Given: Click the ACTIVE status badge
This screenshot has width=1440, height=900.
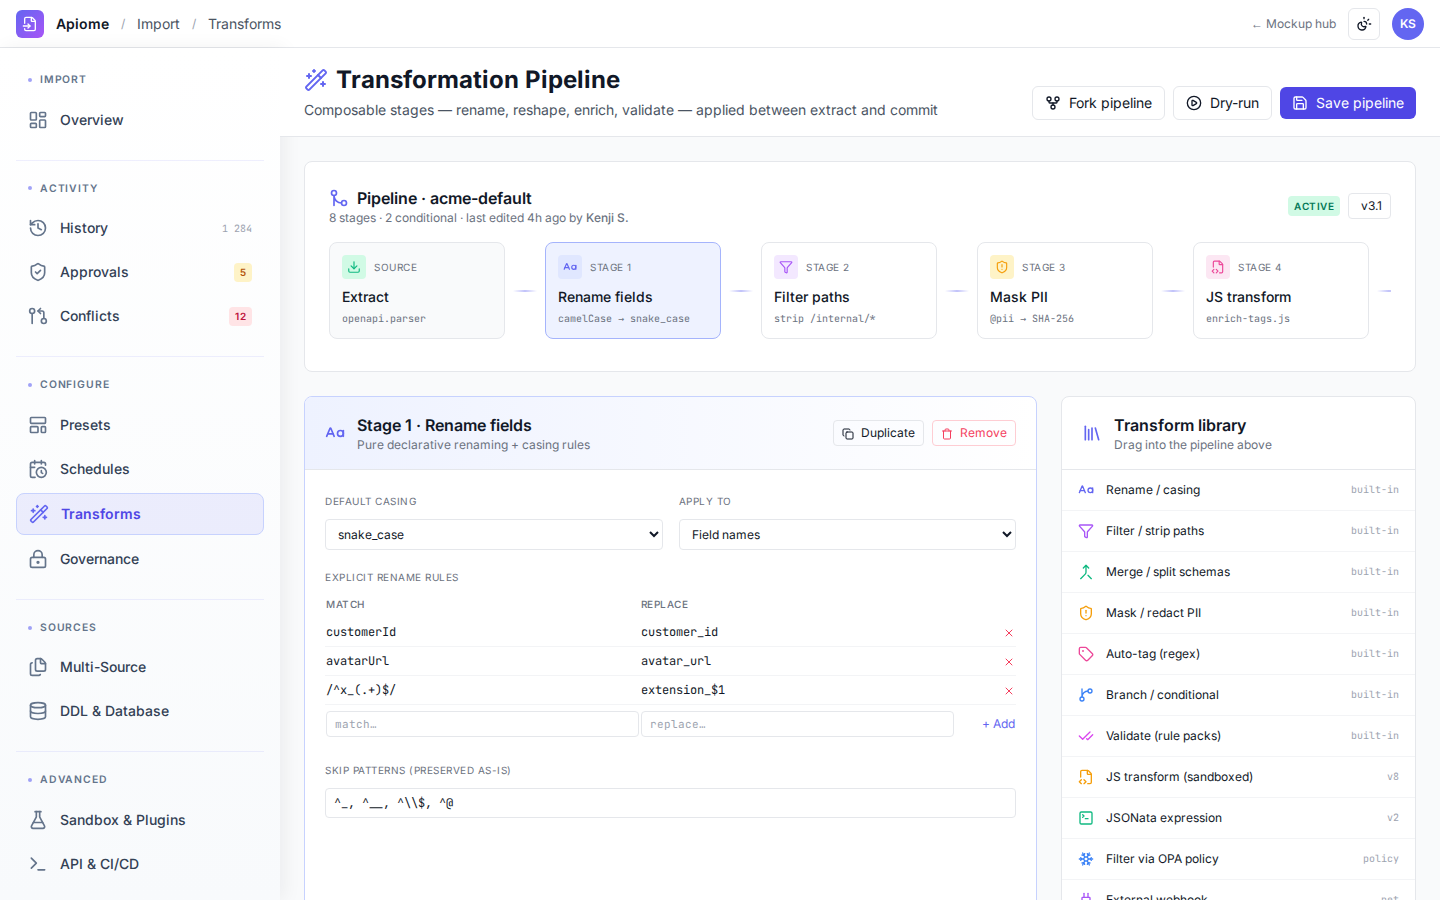Looking at the screenshot, I should [x=1314, y=206].
